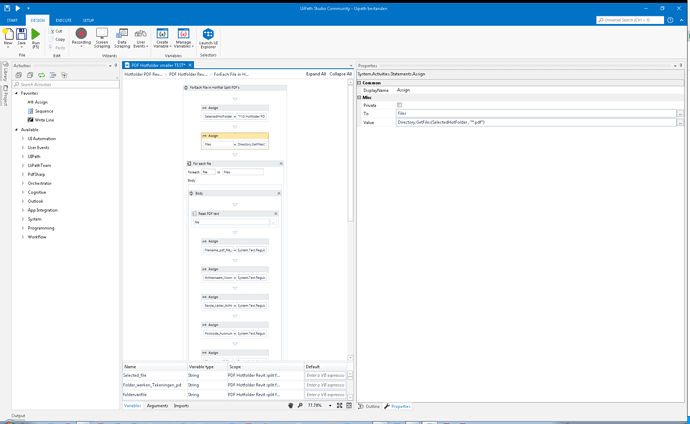Image resolution: width=690 pixels, height=424 pixels.
Task: Click the browse button in Read PDF text
Action: click(273, 223)
